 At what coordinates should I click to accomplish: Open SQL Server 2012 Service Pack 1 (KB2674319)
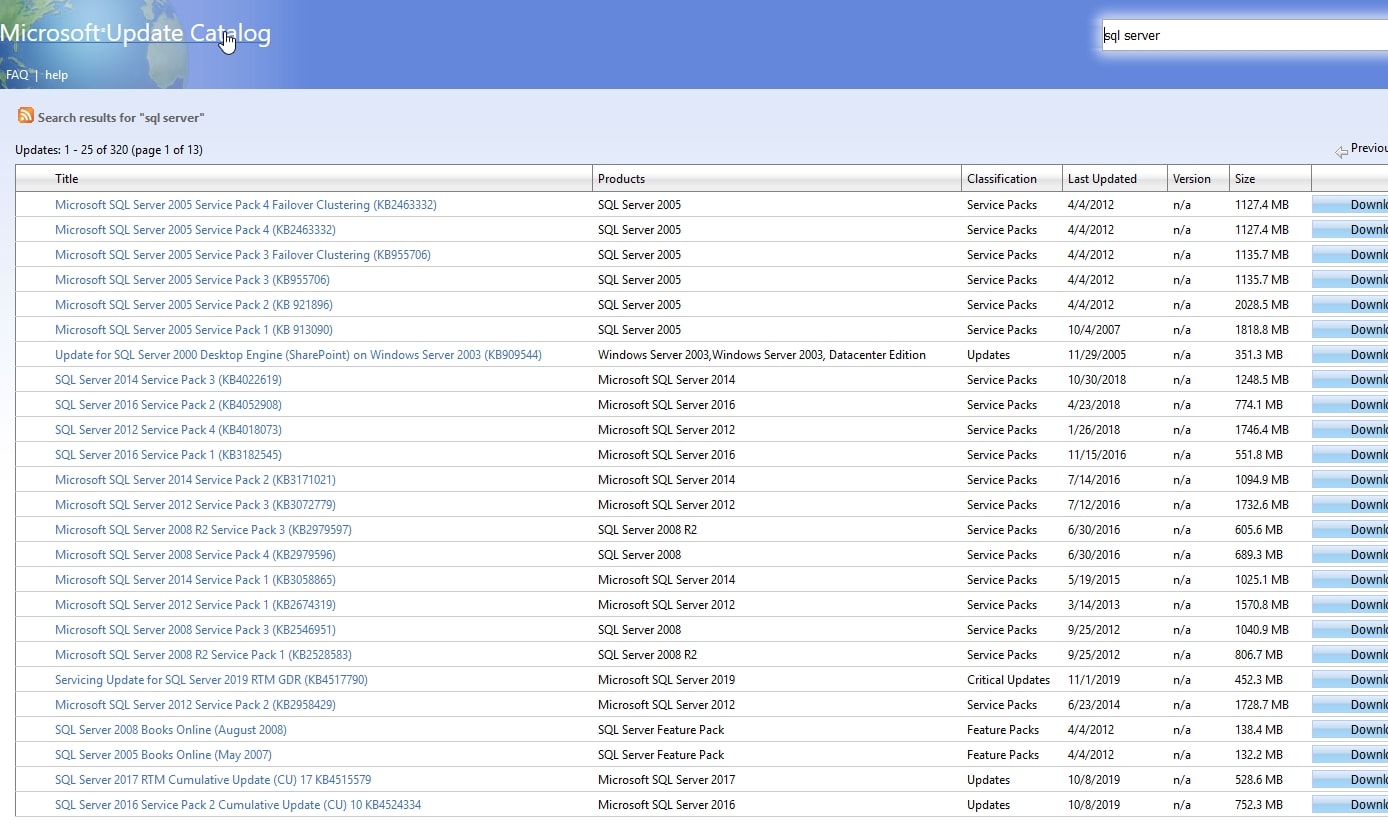click(195, 605)
